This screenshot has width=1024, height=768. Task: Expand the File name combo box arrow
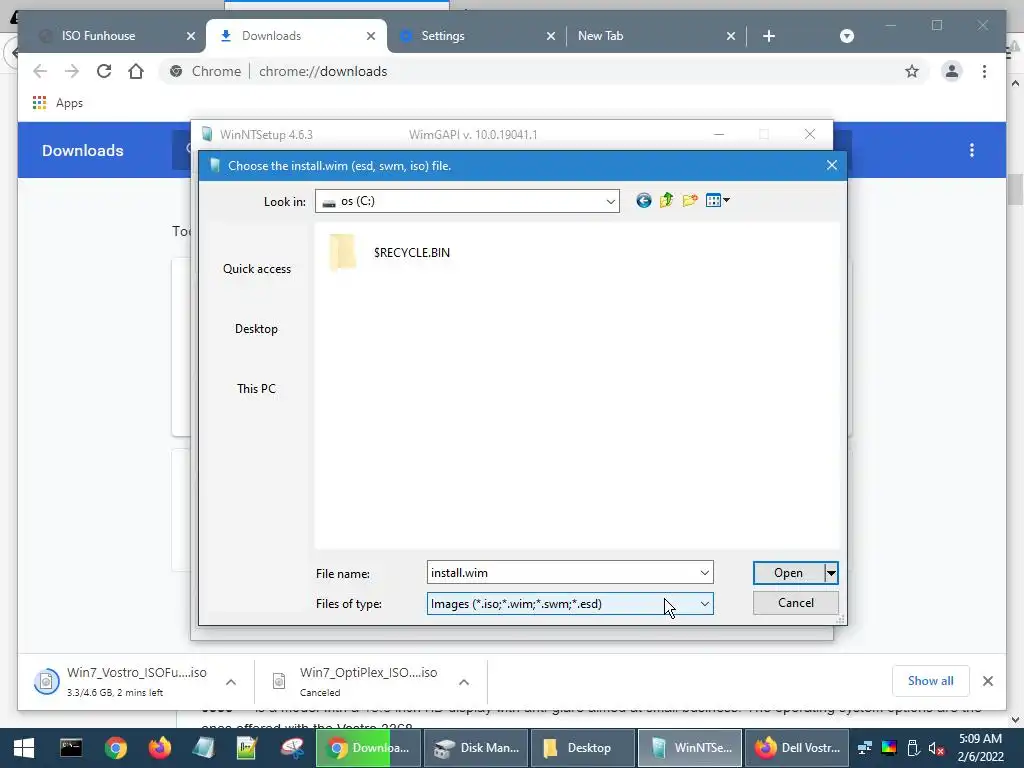(704, 573)
